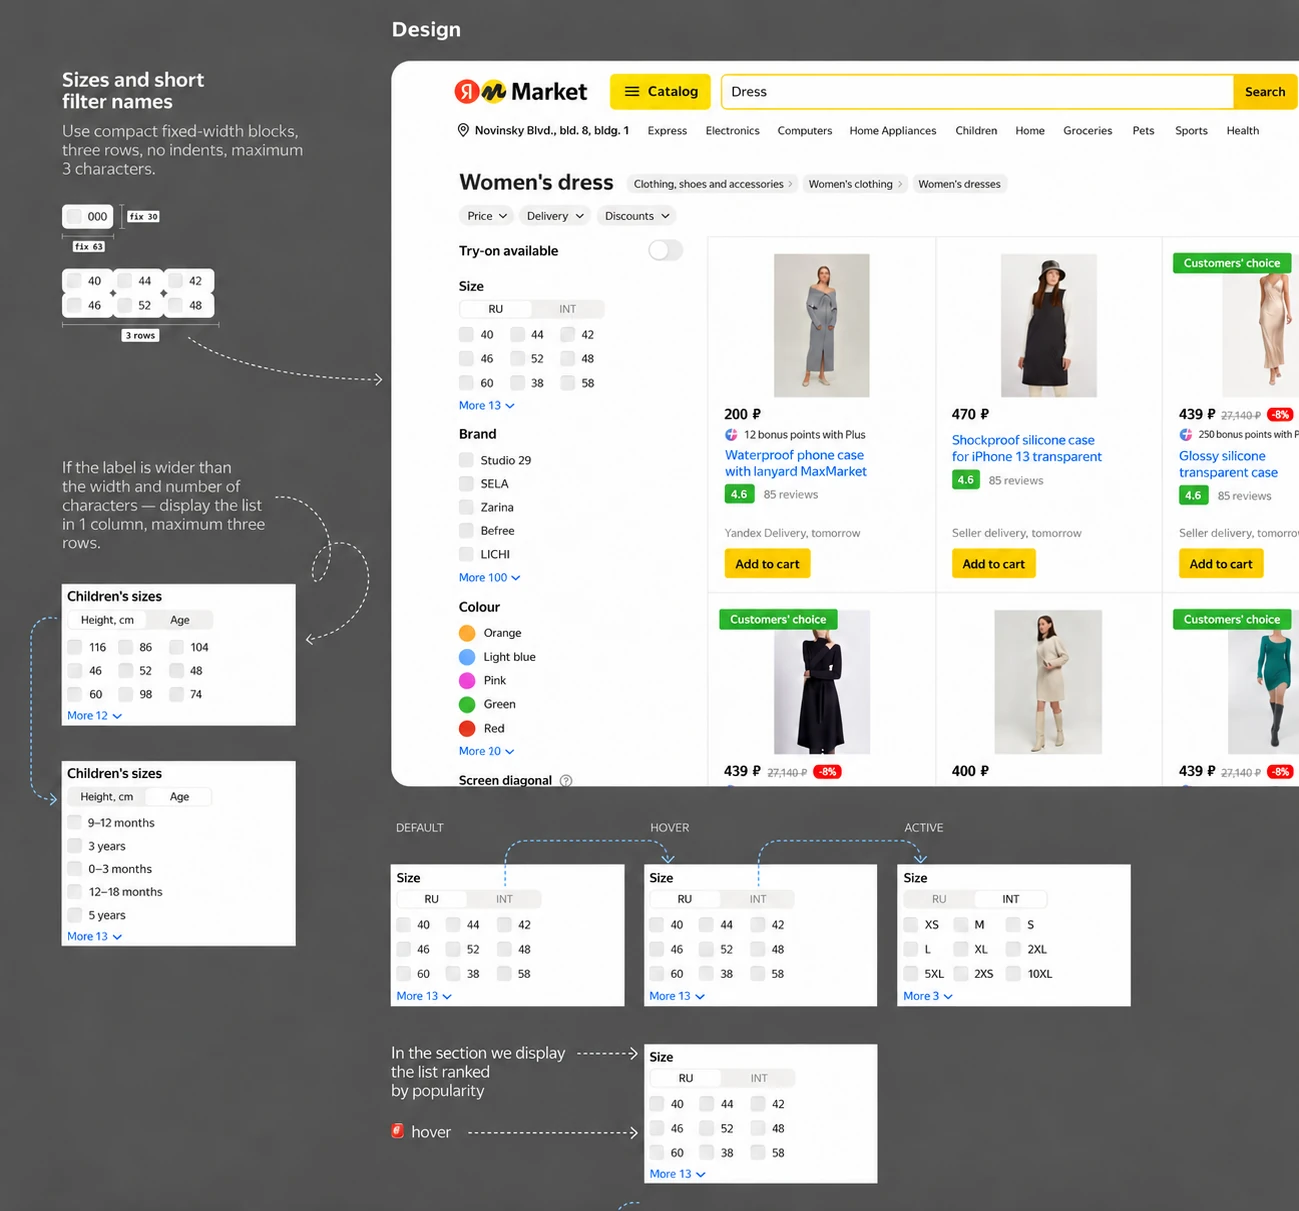Image resolution: width=1299 pixels, height=1211 pixels.
Task: Click chevron after Clothing, shoes and accessories breadcrumb
Action: [x=790, y=184]
